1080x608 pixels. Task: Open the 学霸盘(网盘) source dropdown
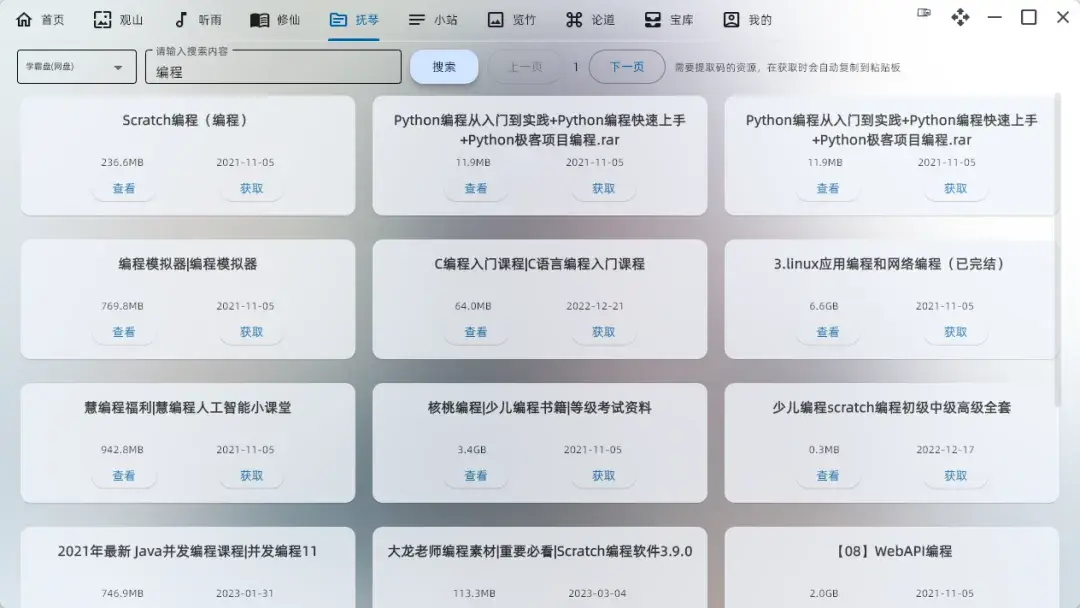click(76, 66)
